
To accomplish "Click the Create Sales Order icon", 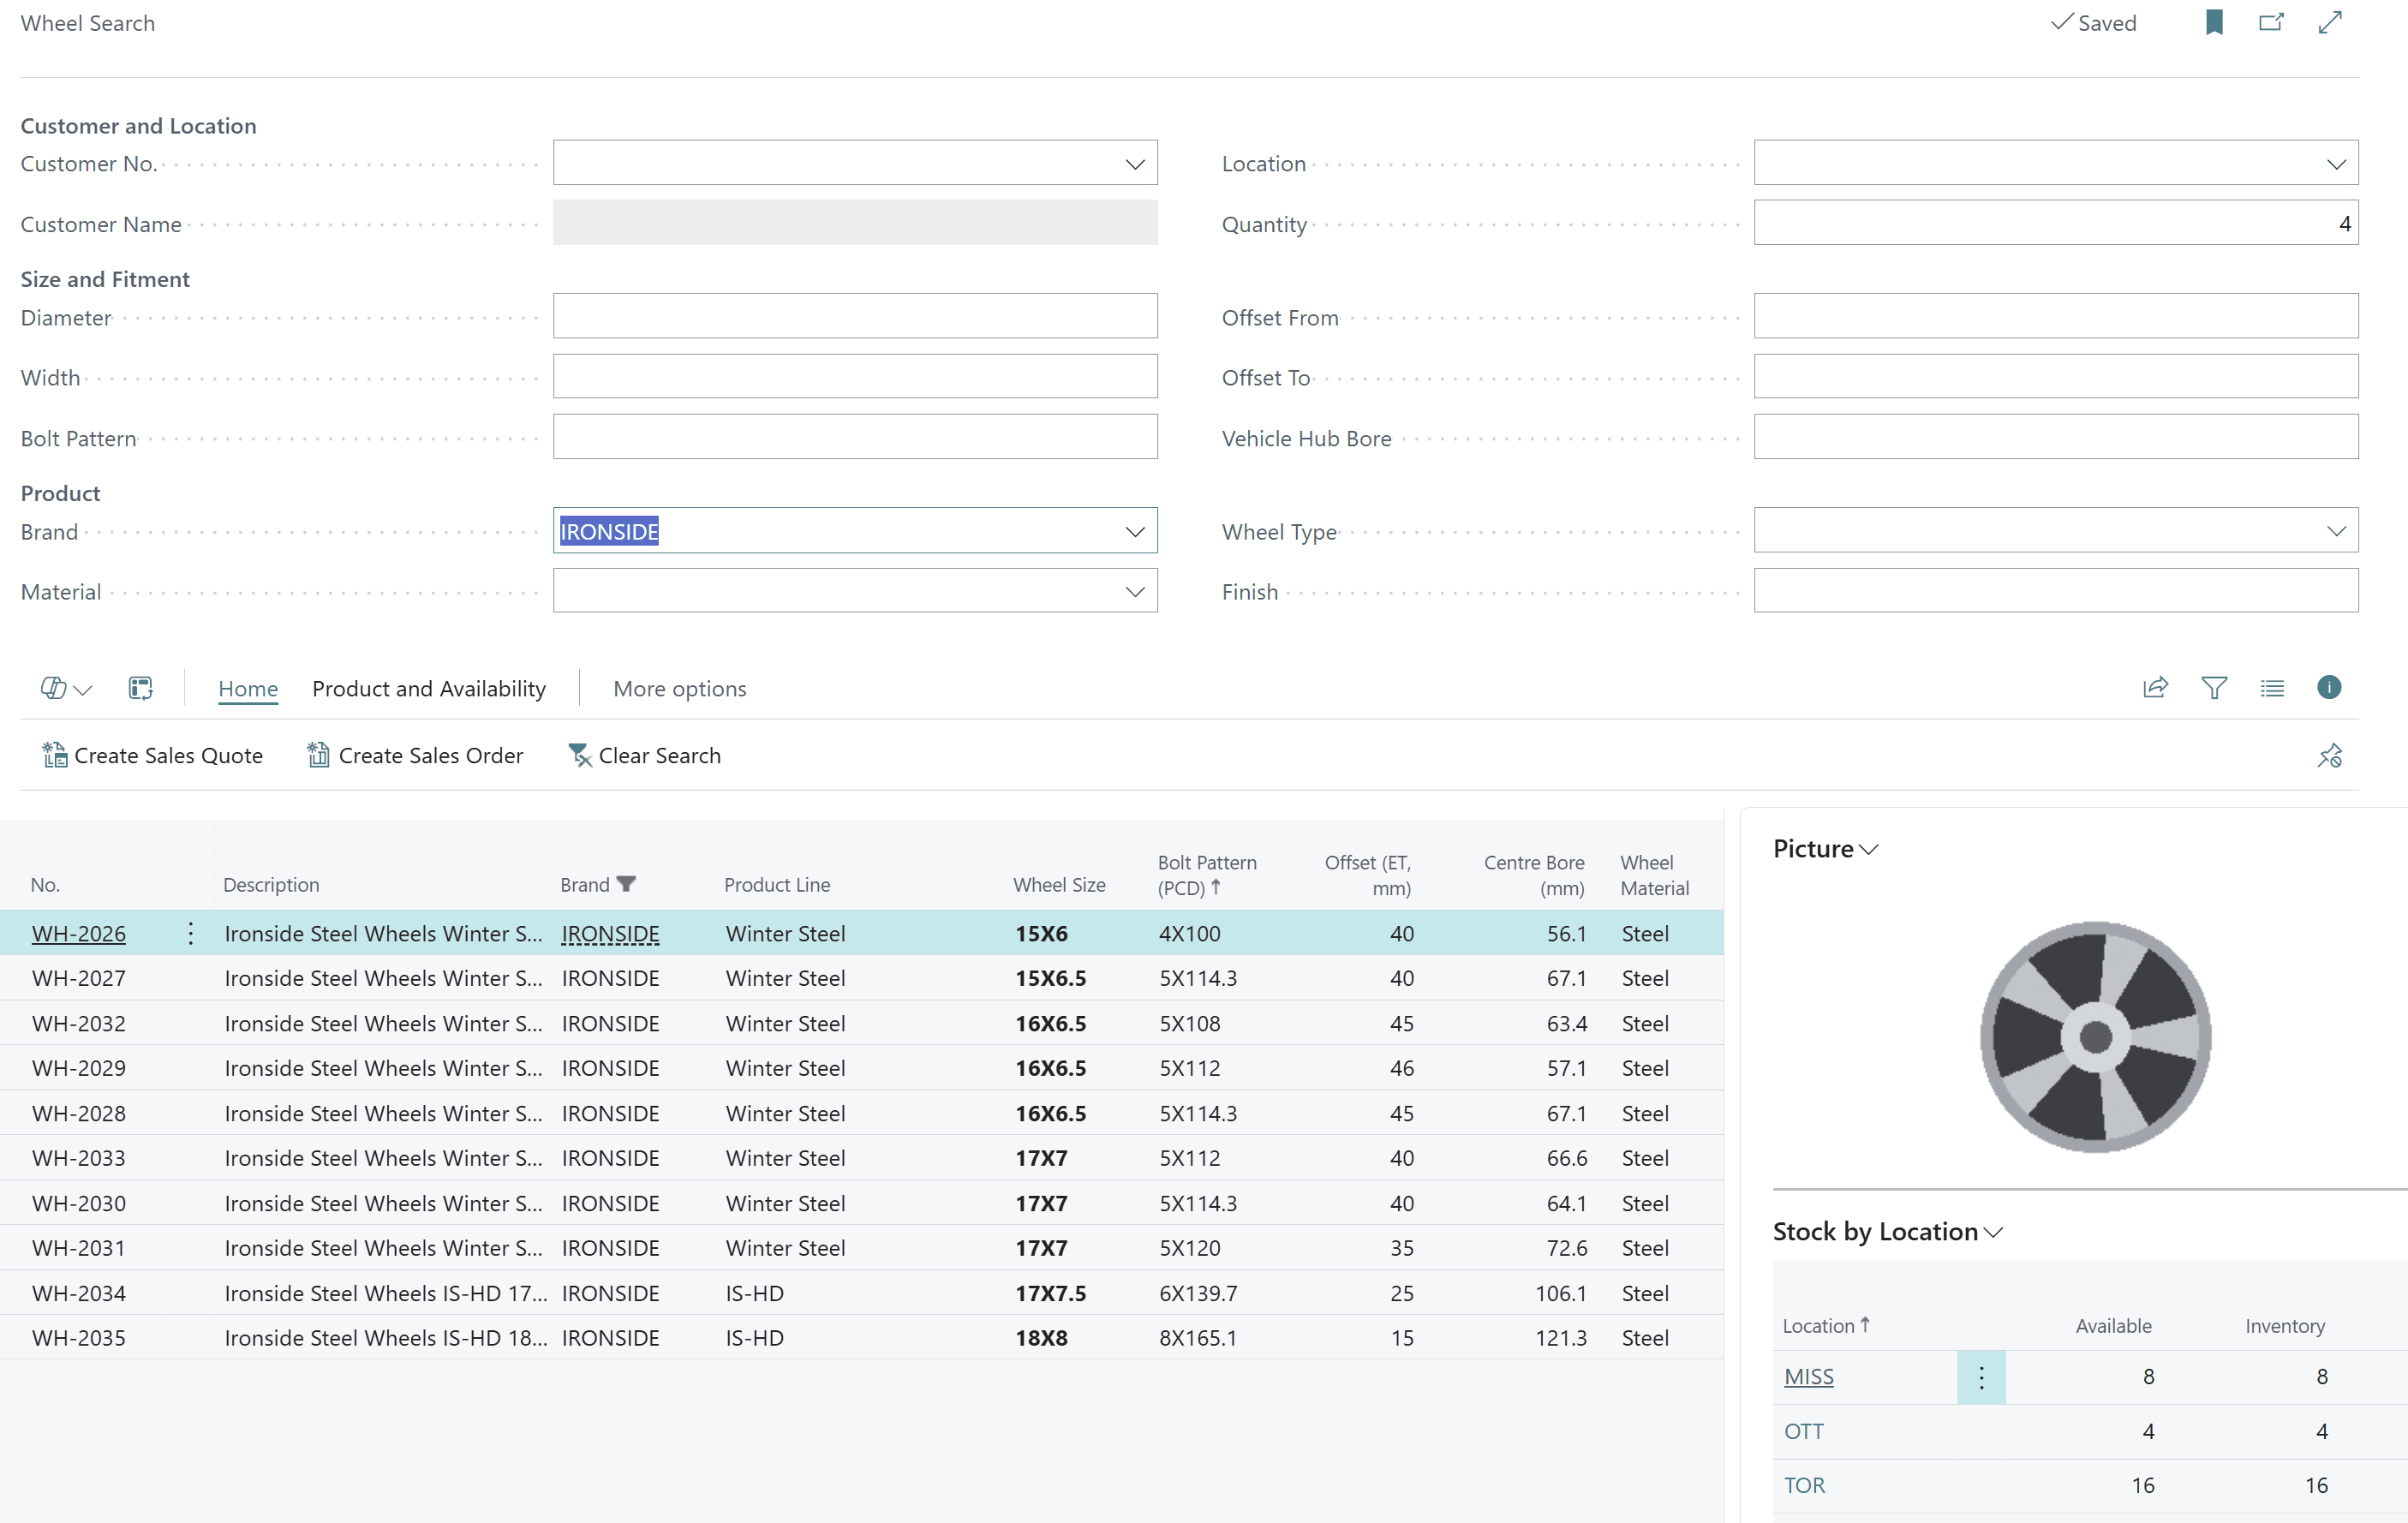I will pos(318,755).
